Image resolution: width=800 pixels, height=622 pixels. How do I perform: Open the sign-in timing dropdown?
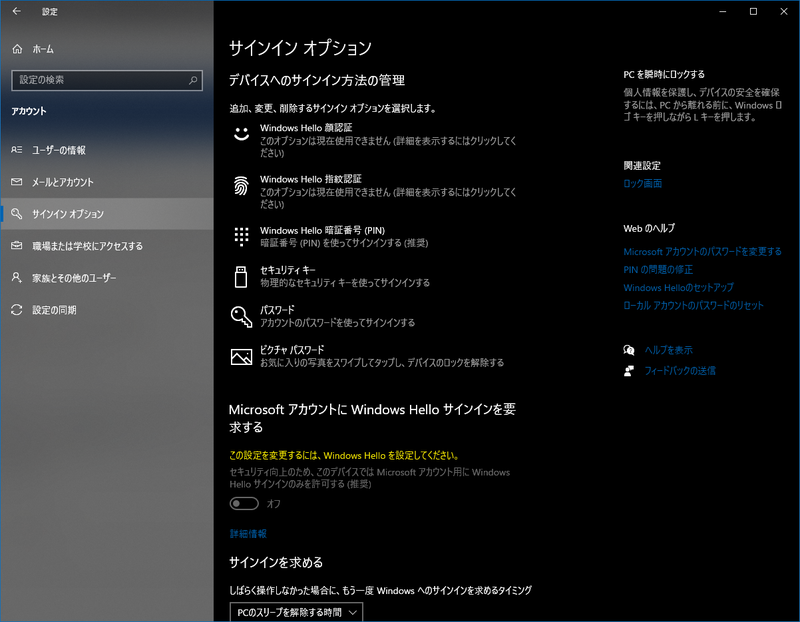pos(296,611)
